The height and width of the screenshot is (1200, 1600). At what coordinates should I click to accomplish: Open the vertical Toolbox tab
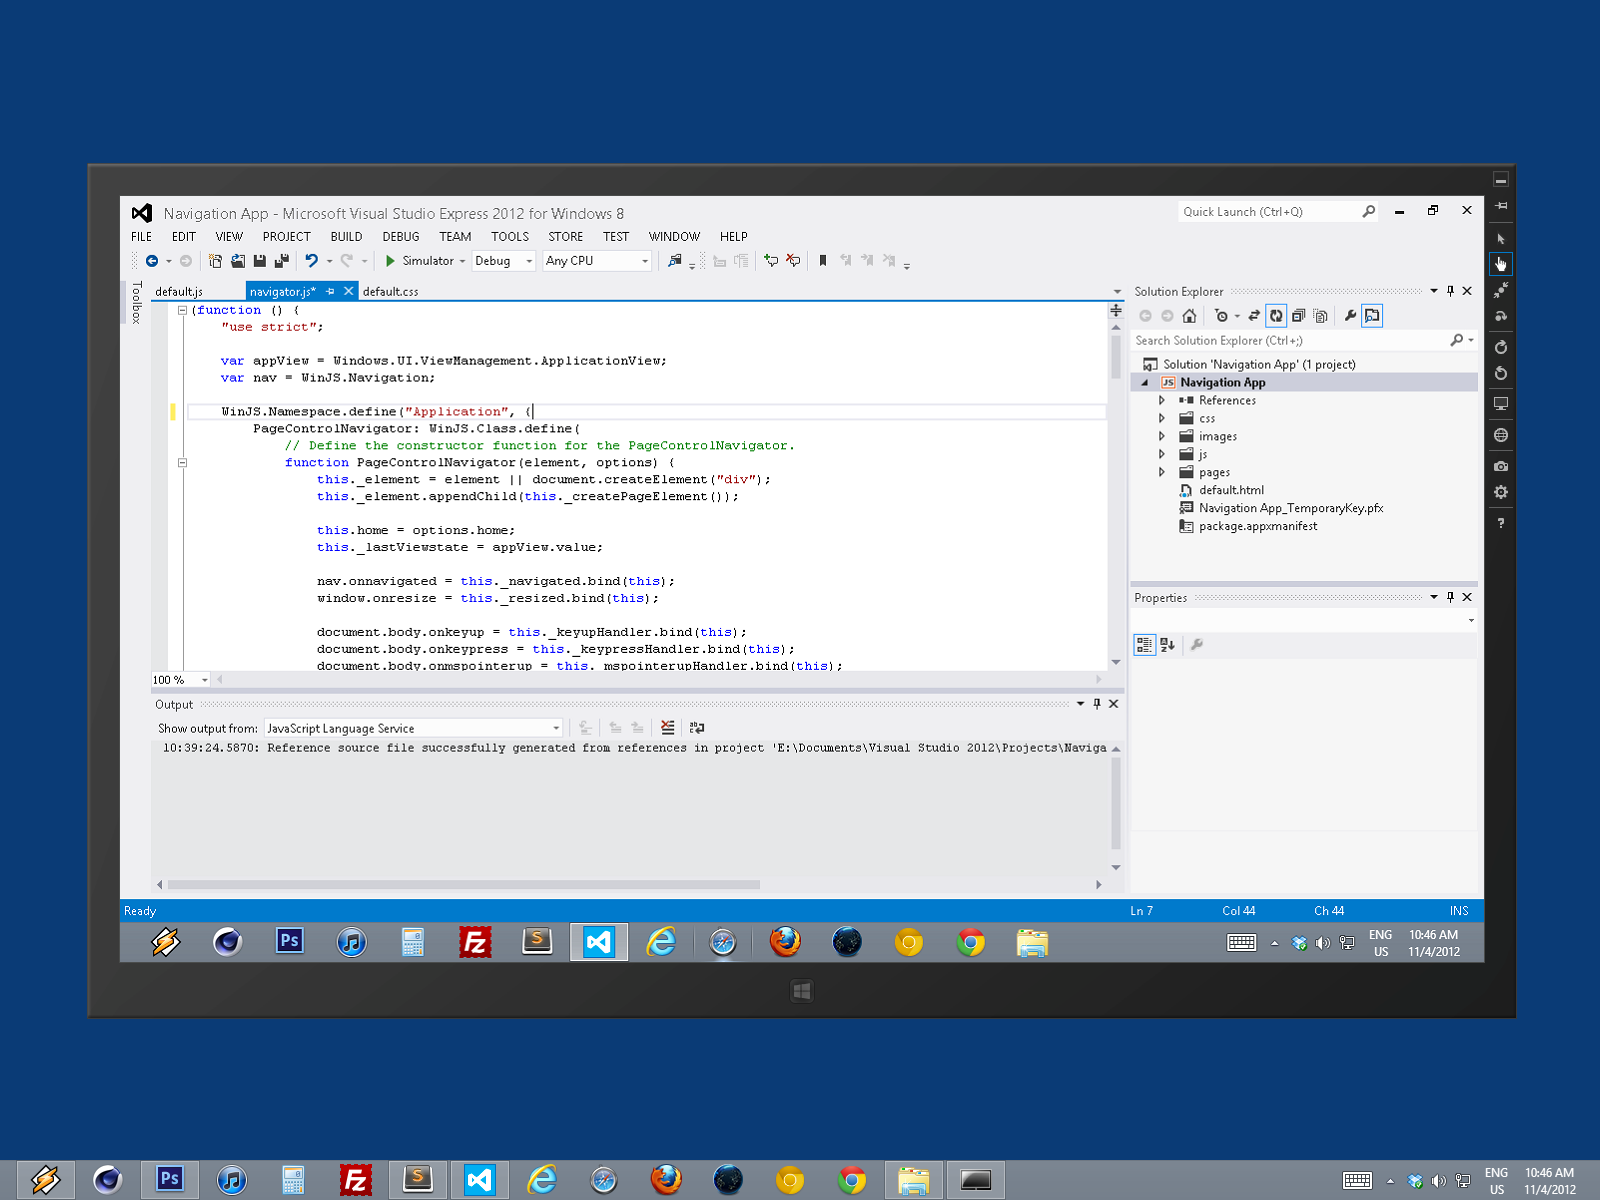[137, 302]
